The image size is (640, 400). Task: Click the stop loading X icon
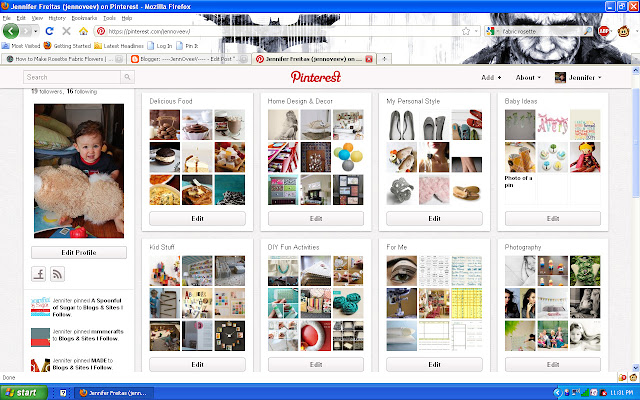[67, 31]
